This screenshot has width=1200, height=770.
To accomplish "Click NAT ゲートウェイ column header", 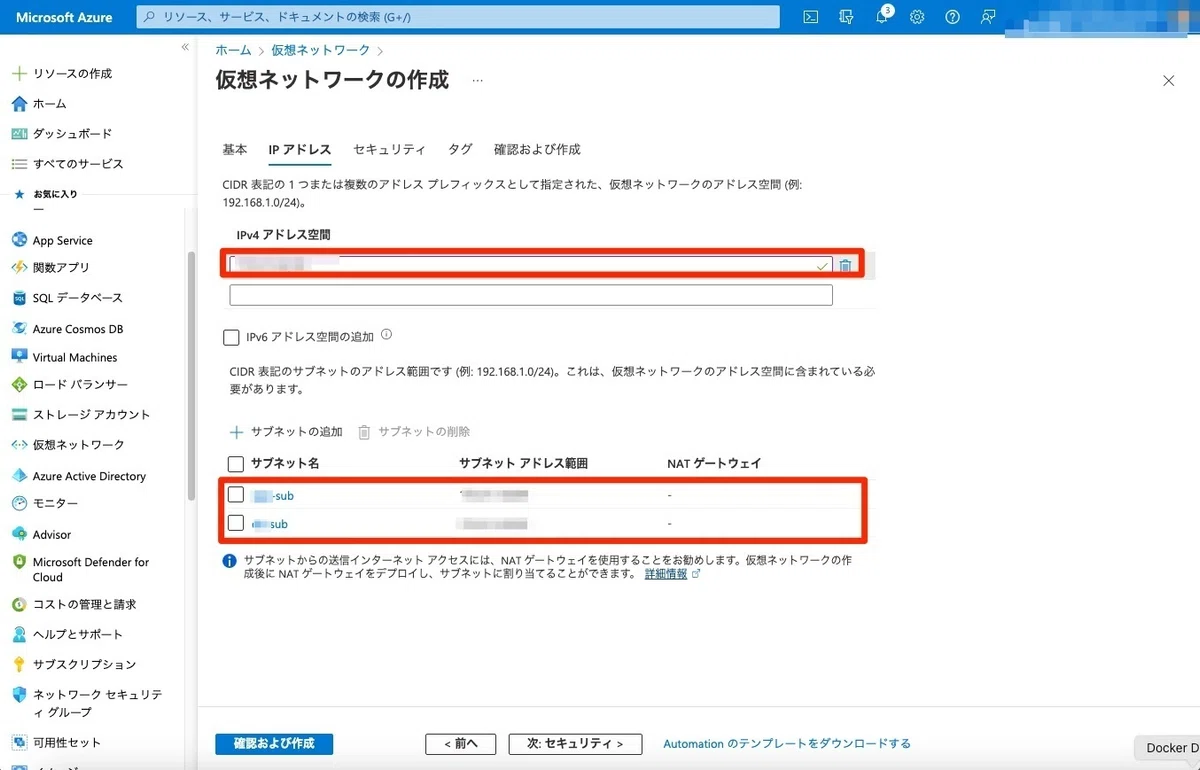I will pyautogui.click(x=714, y=464).
